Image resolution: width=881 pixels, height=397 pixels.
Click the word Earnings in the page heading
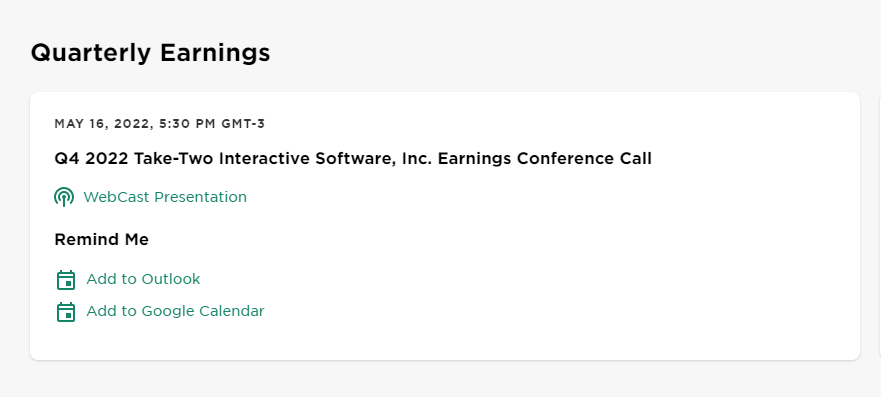click(215, 53)
